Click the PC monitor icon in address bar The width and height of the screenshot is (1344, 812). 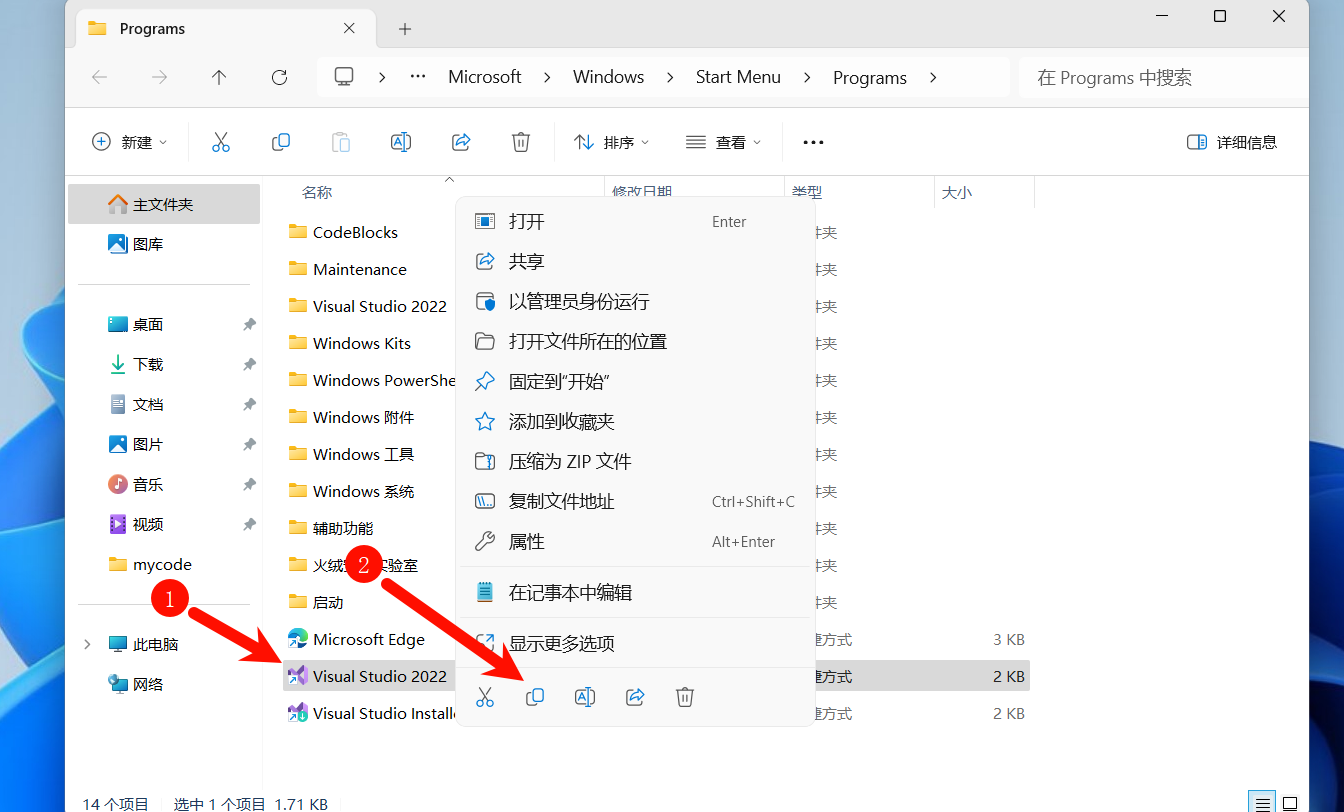click(344, 77)
